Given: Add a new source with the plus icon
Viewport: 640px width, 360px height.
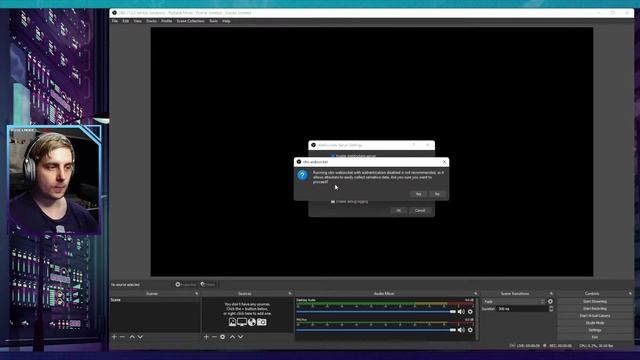Looking at the screenshot, I should 206,337.
